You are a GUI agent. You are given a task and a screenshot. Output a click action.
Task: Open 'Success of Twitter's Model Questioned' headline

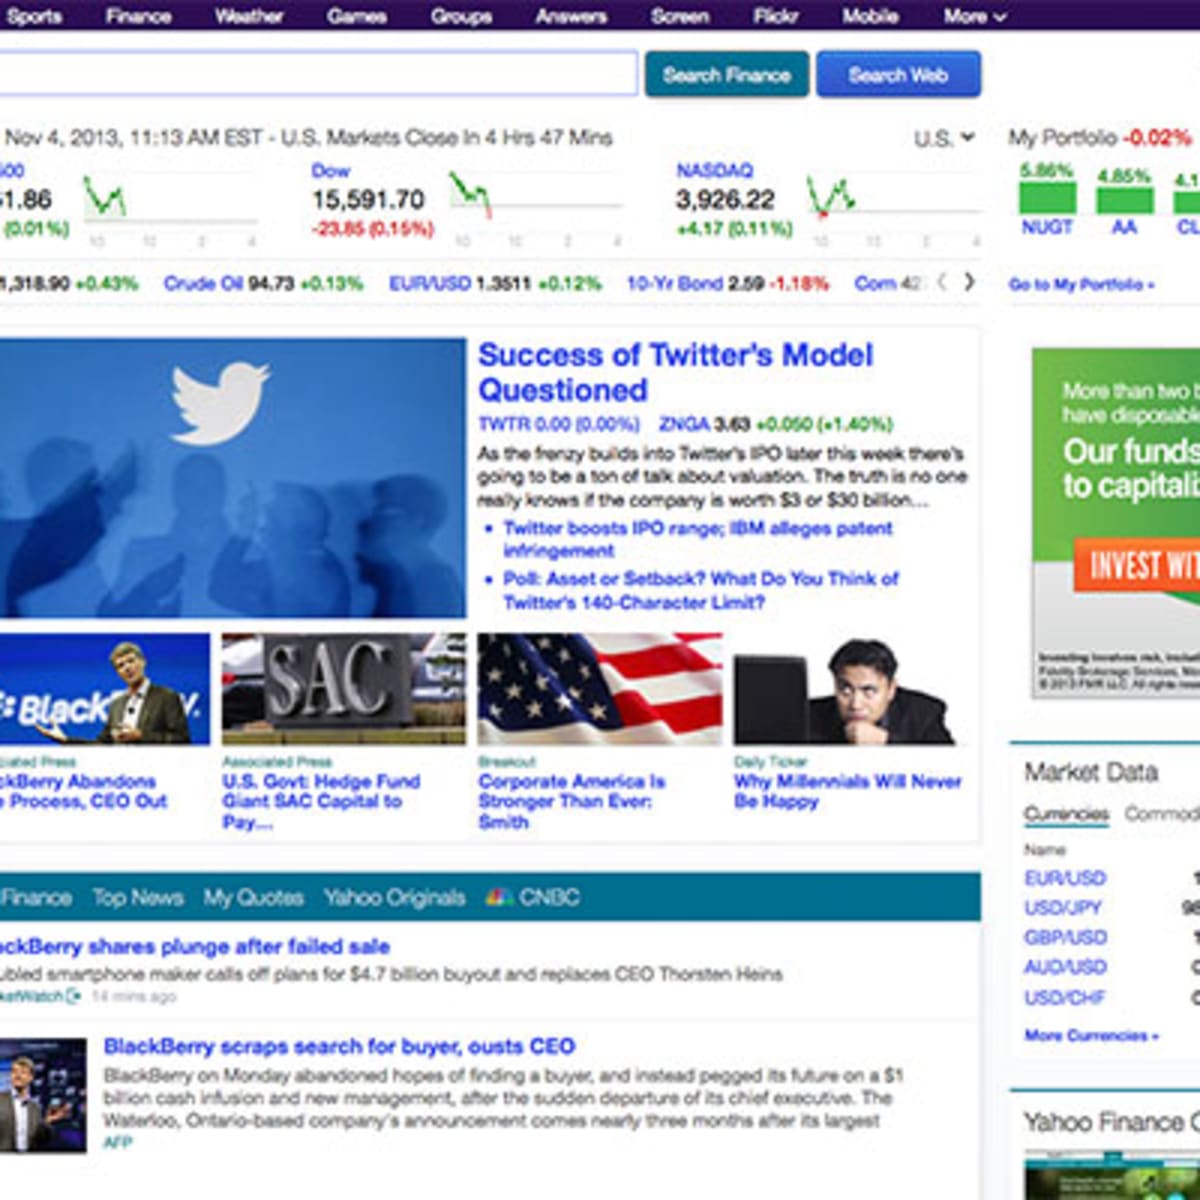[x=675, y=372]
